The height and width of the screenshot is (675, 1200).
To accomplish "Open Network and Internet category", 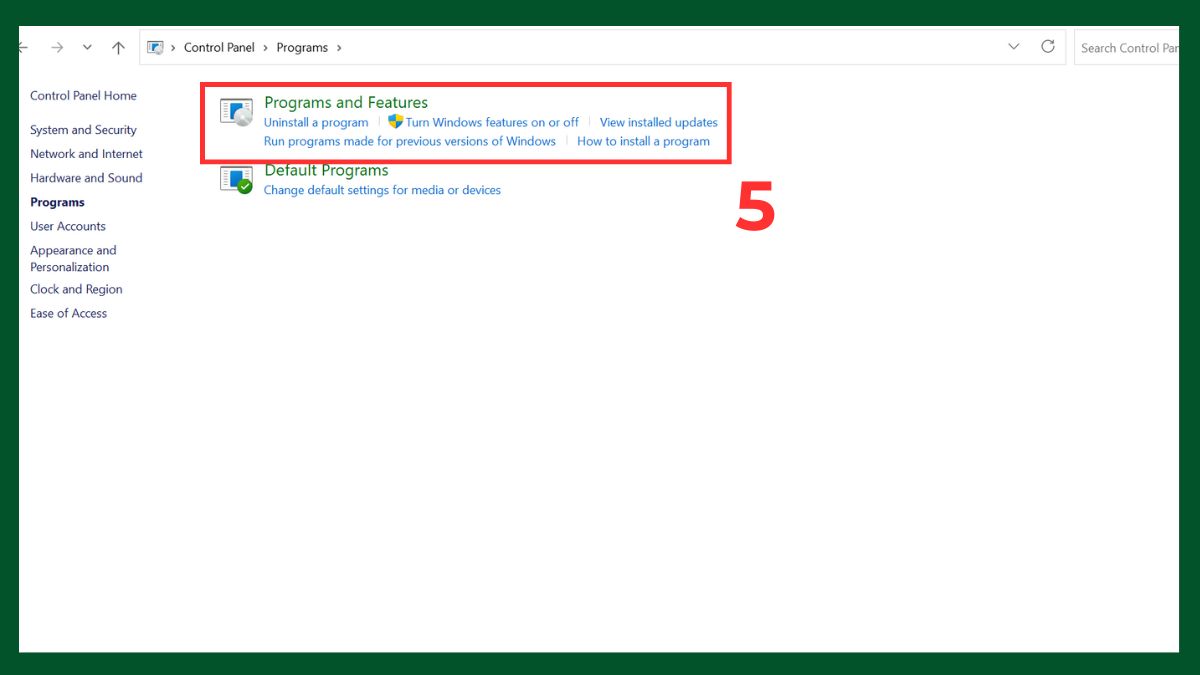I will click(x=86, y=154).
